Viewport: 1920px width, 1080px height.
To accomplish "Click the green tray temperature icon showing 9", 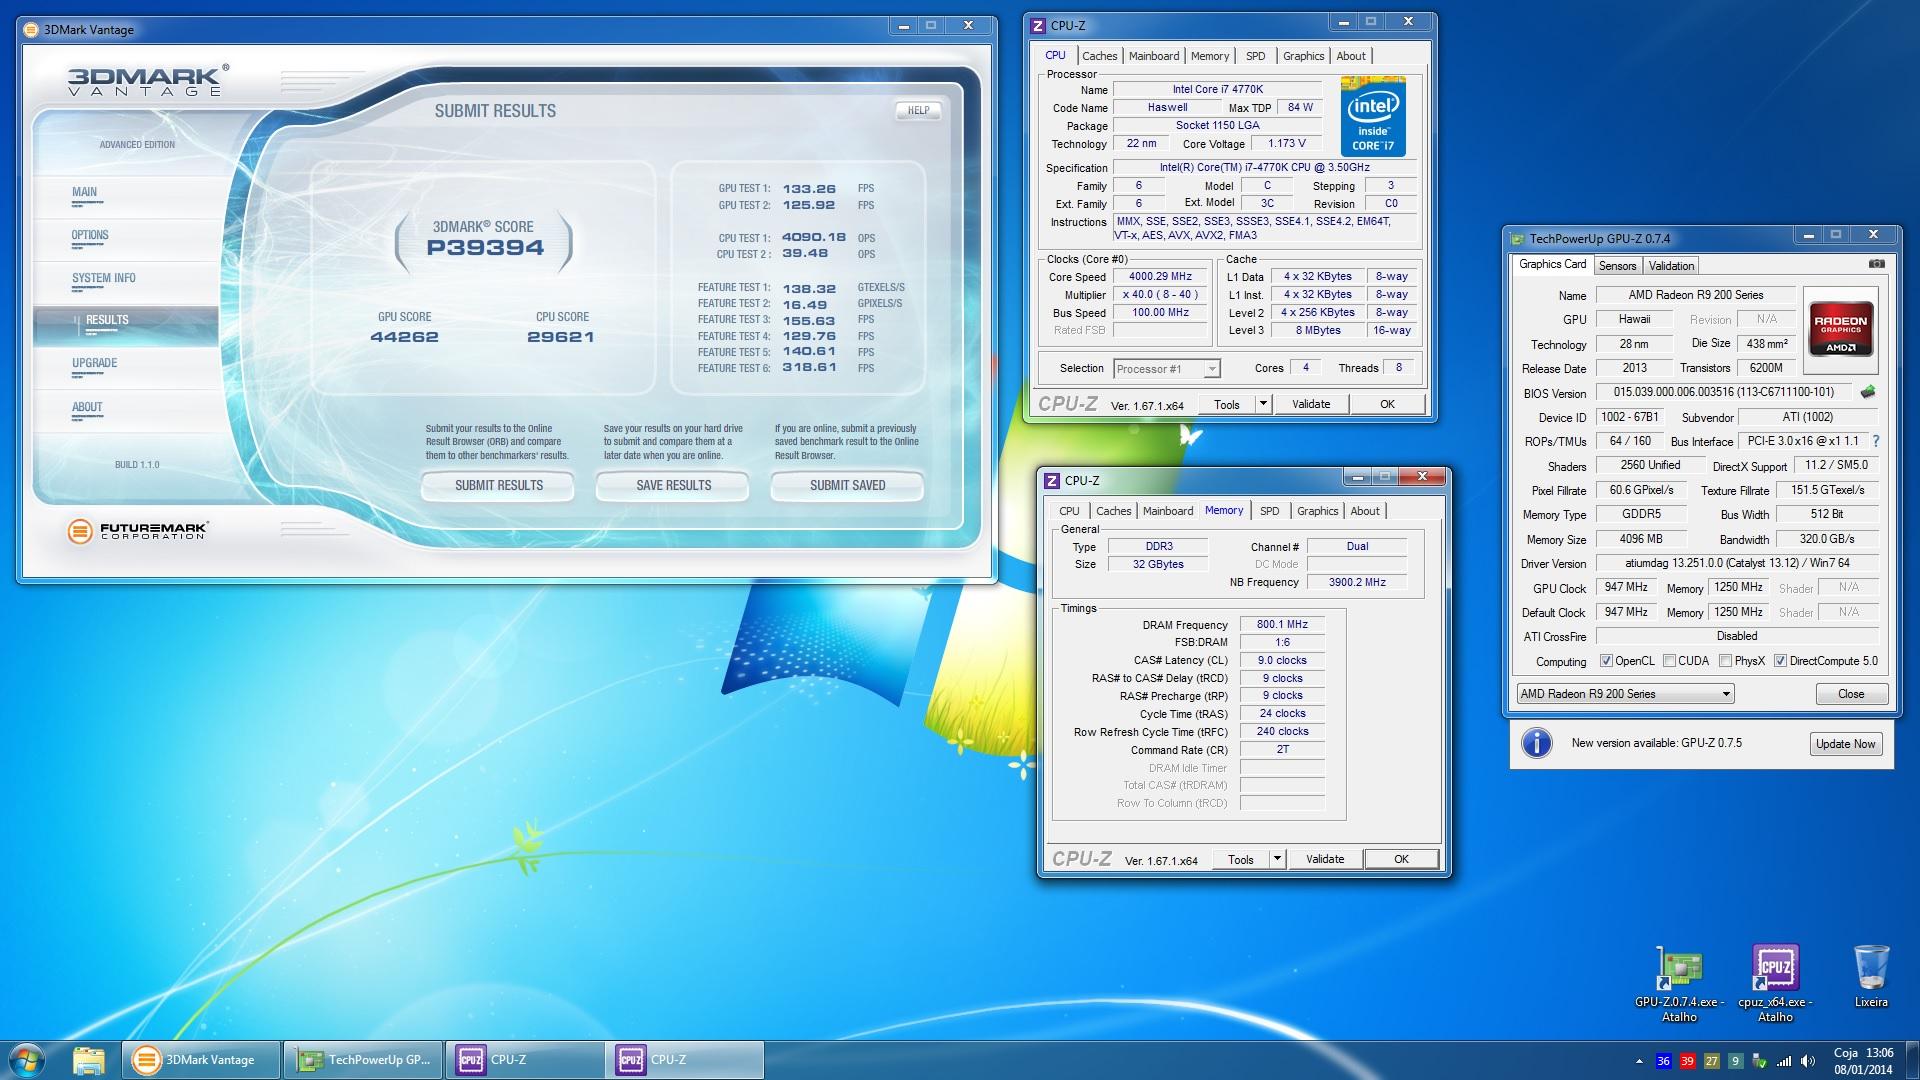I will pos(1735,1061).
